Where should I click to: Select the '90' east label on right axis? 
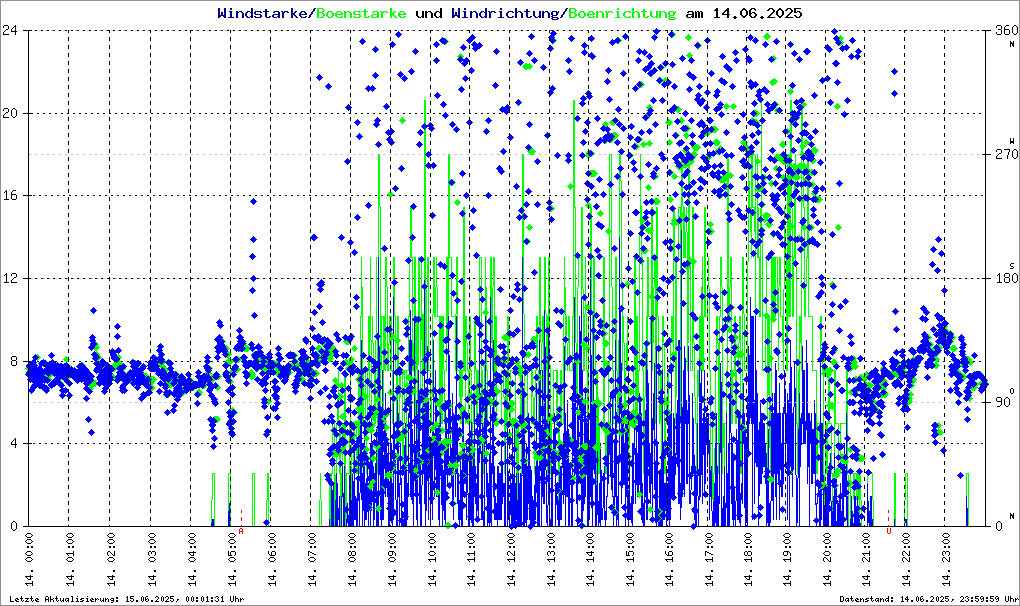[x=1002, y=403]
